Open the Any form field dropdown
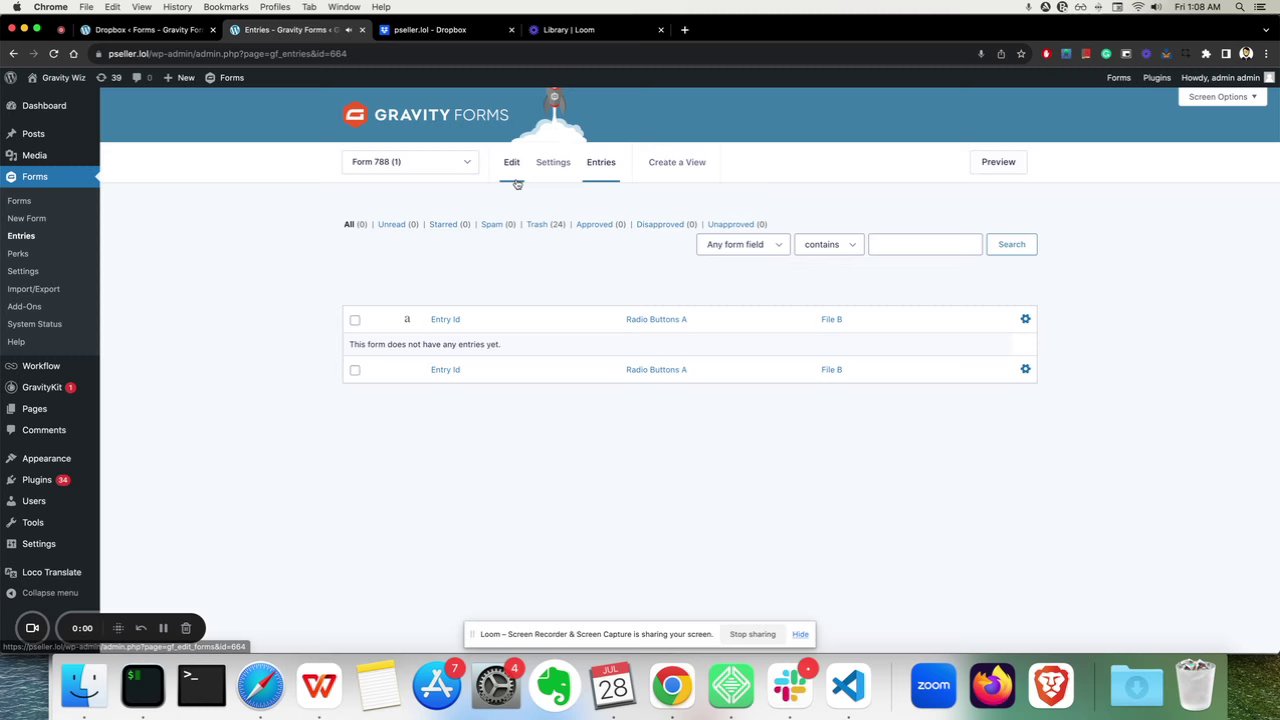Image resolution: width=1280 pixels, height=720 pixels. [x=743, y=244]
